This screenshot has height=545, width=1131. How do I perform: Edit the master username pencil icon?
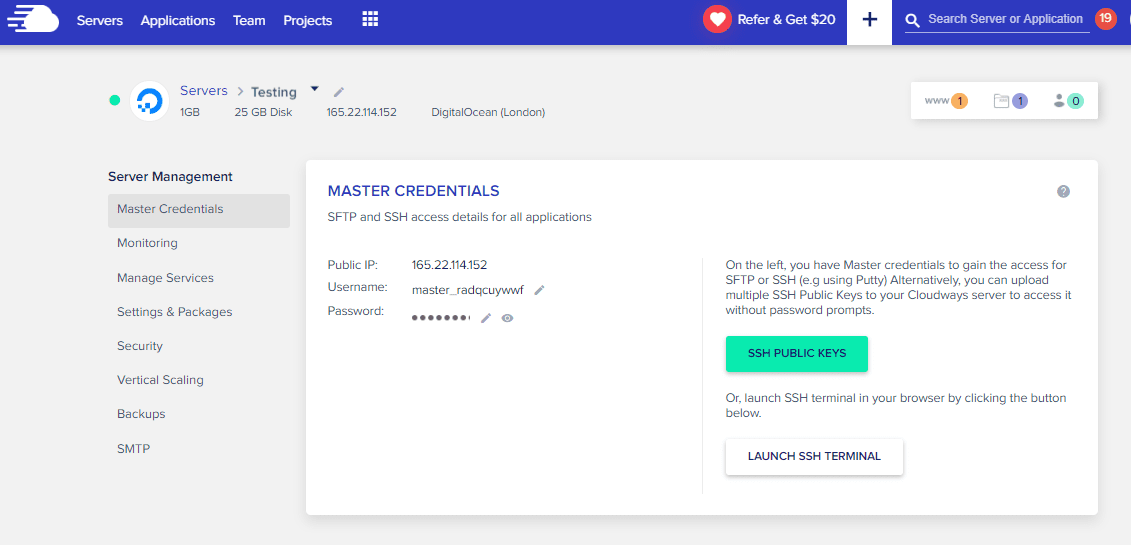pyautogui.click(x=539, y=290)
